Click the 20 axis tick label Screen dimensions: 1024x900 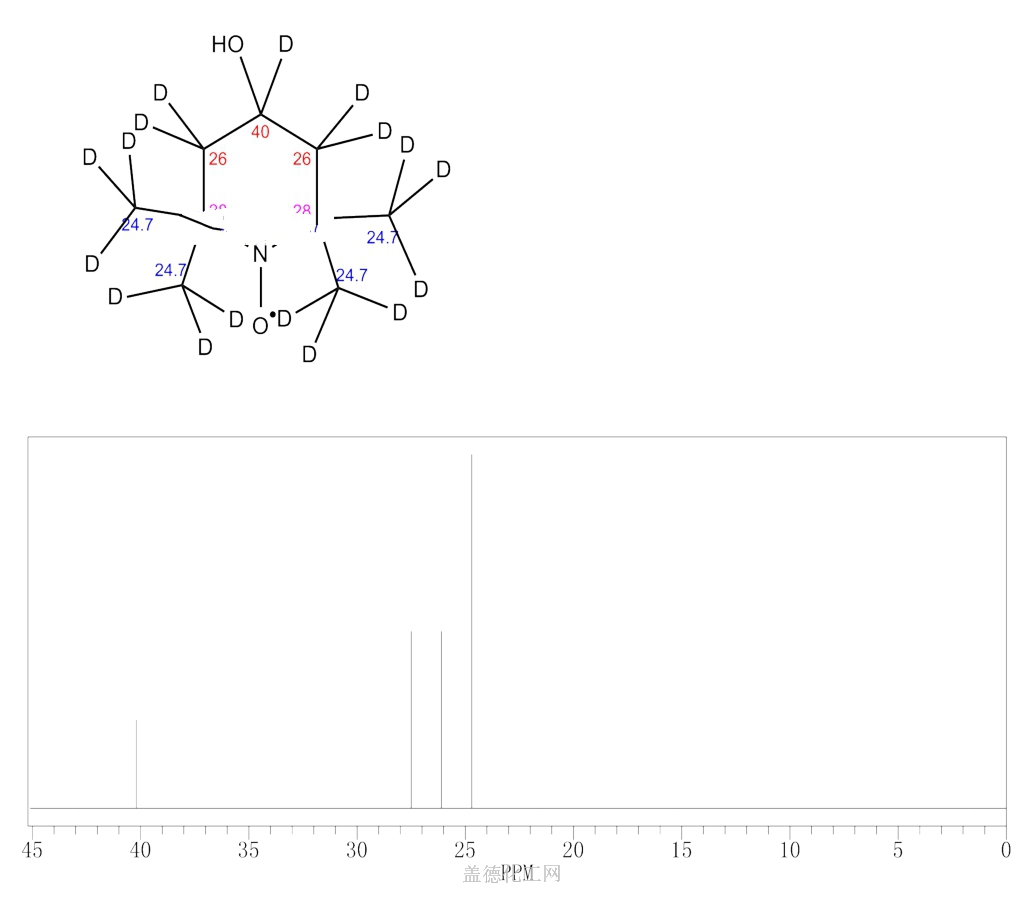[x=573, y=850]
